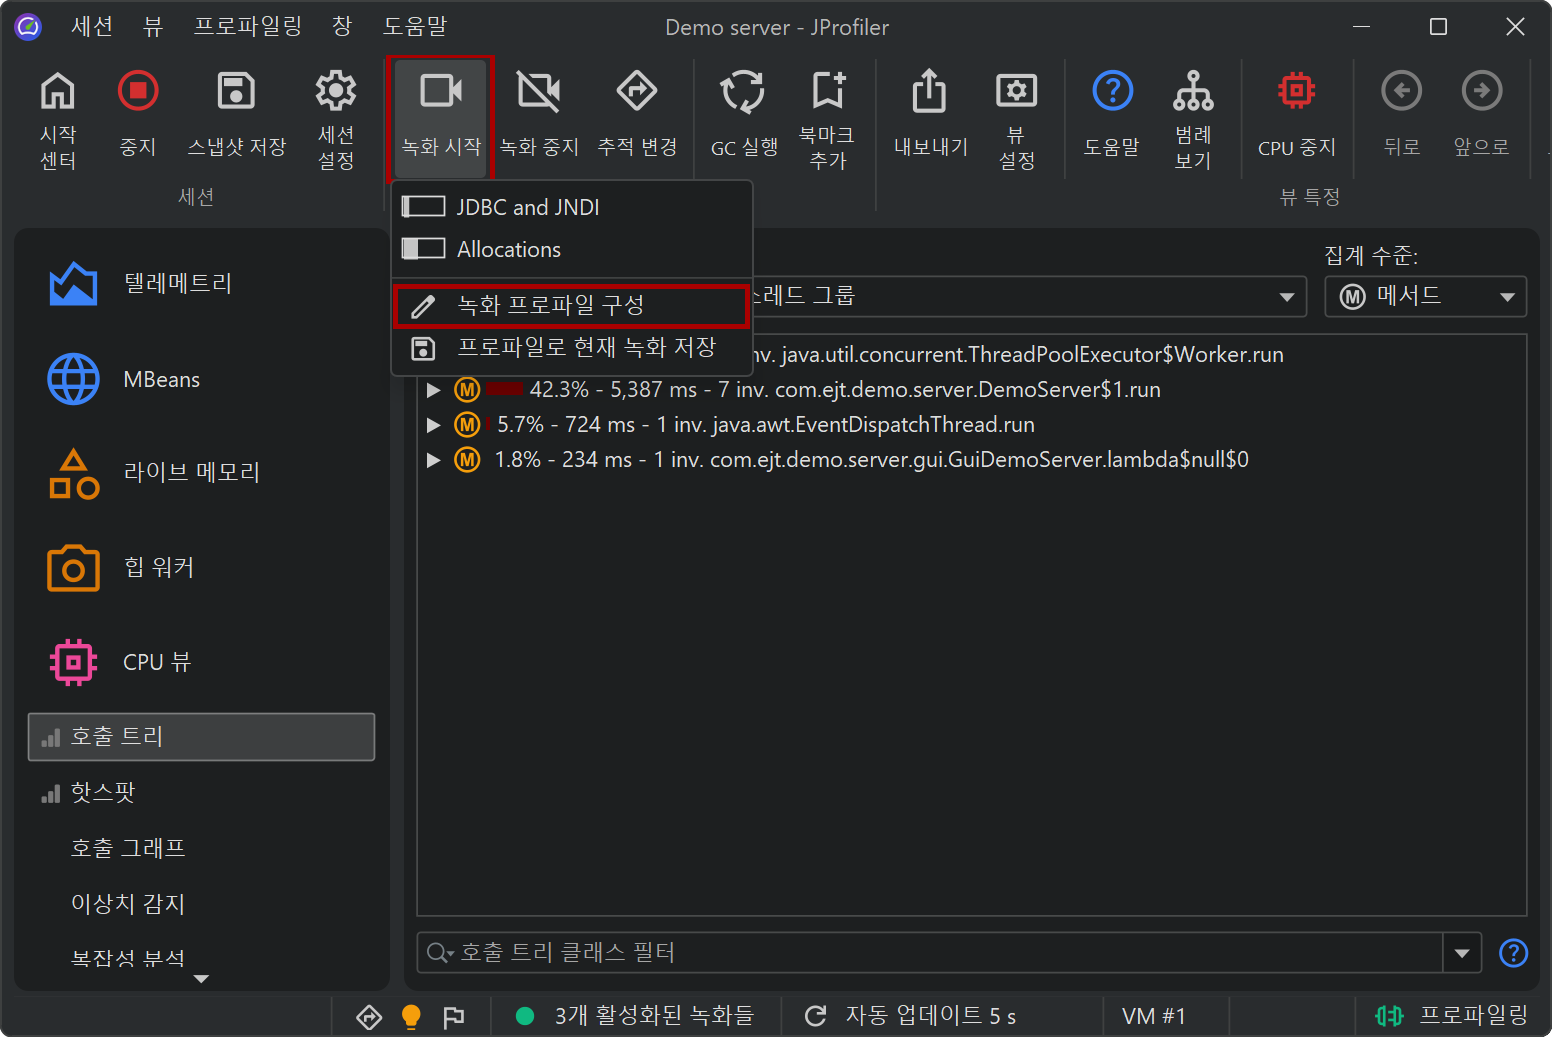The image size is (1552, 1037).
Task: Click the 중지 (stop) session icon
Action: (138, 92)
